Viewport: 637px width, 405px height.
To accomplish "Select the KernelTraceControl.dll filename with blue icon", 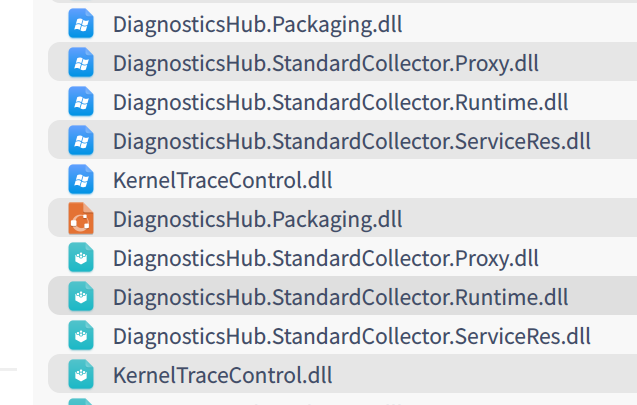I will [x=223, y=180].
